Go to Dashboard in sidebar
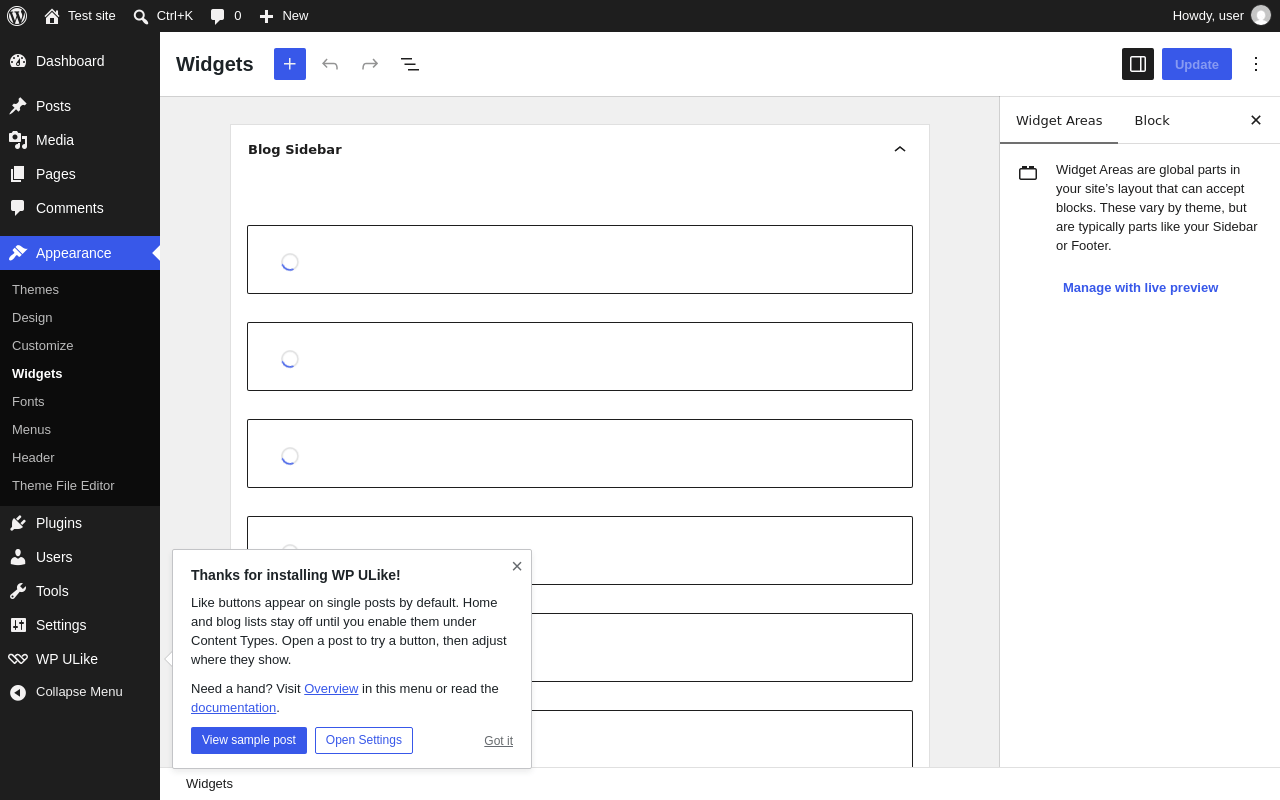 tap(80, 61)
